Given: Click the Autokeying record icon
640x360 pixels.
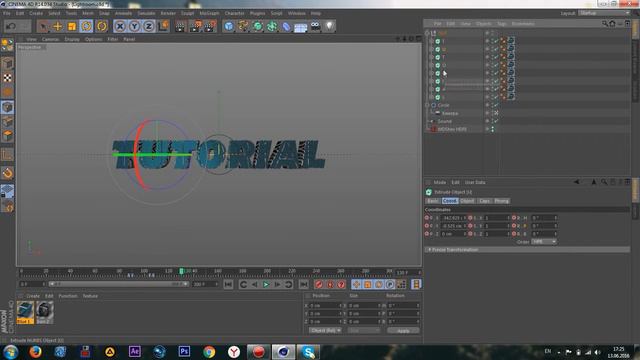Looking at the screenshot, I should [x=330, y=284].
